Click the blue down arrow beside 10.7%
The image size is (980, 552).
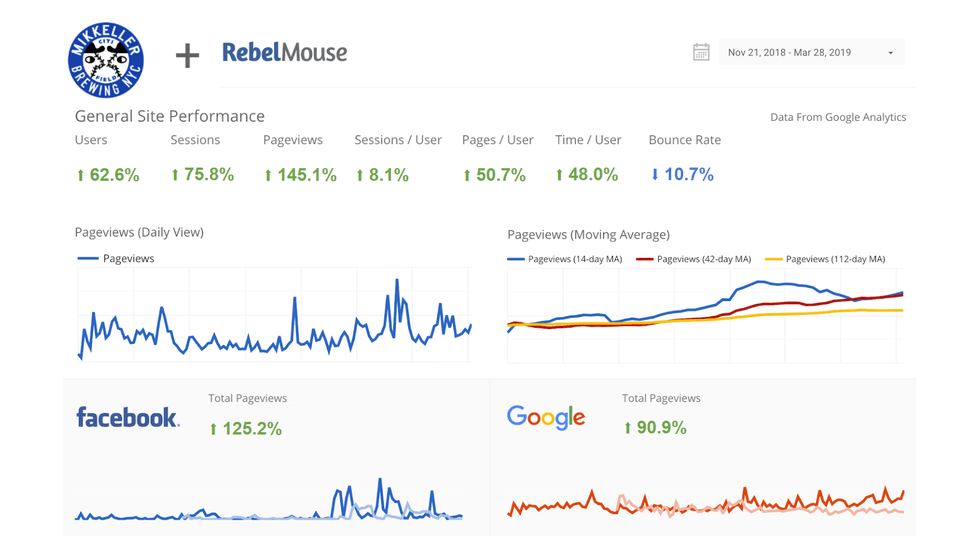(655, 175)
